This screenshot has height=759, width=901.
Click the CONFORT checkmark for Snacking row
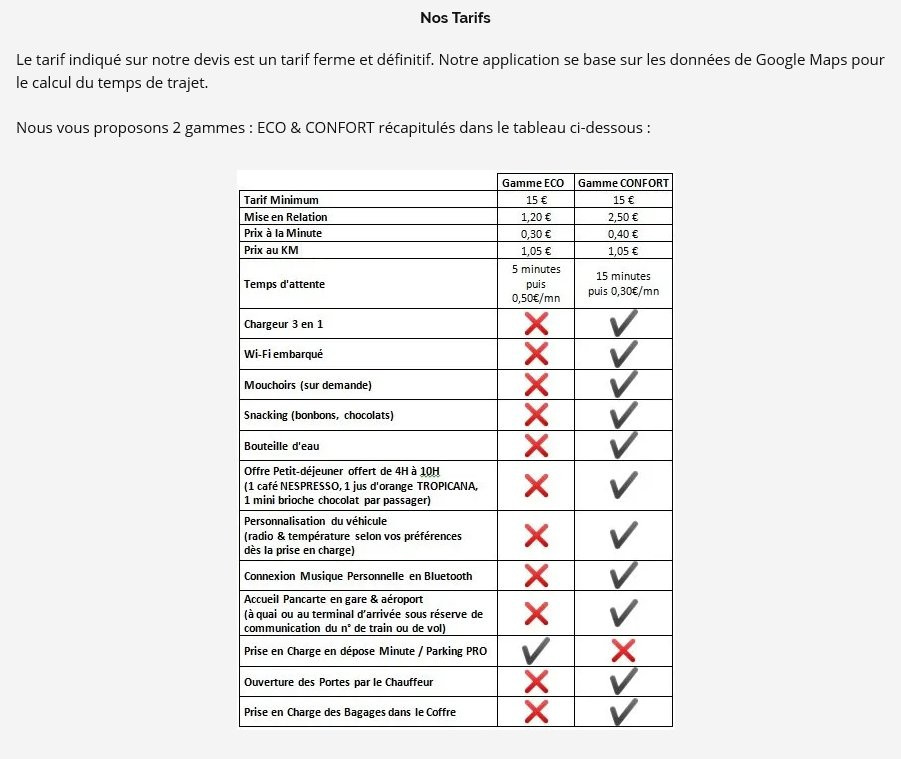[624, 415]
